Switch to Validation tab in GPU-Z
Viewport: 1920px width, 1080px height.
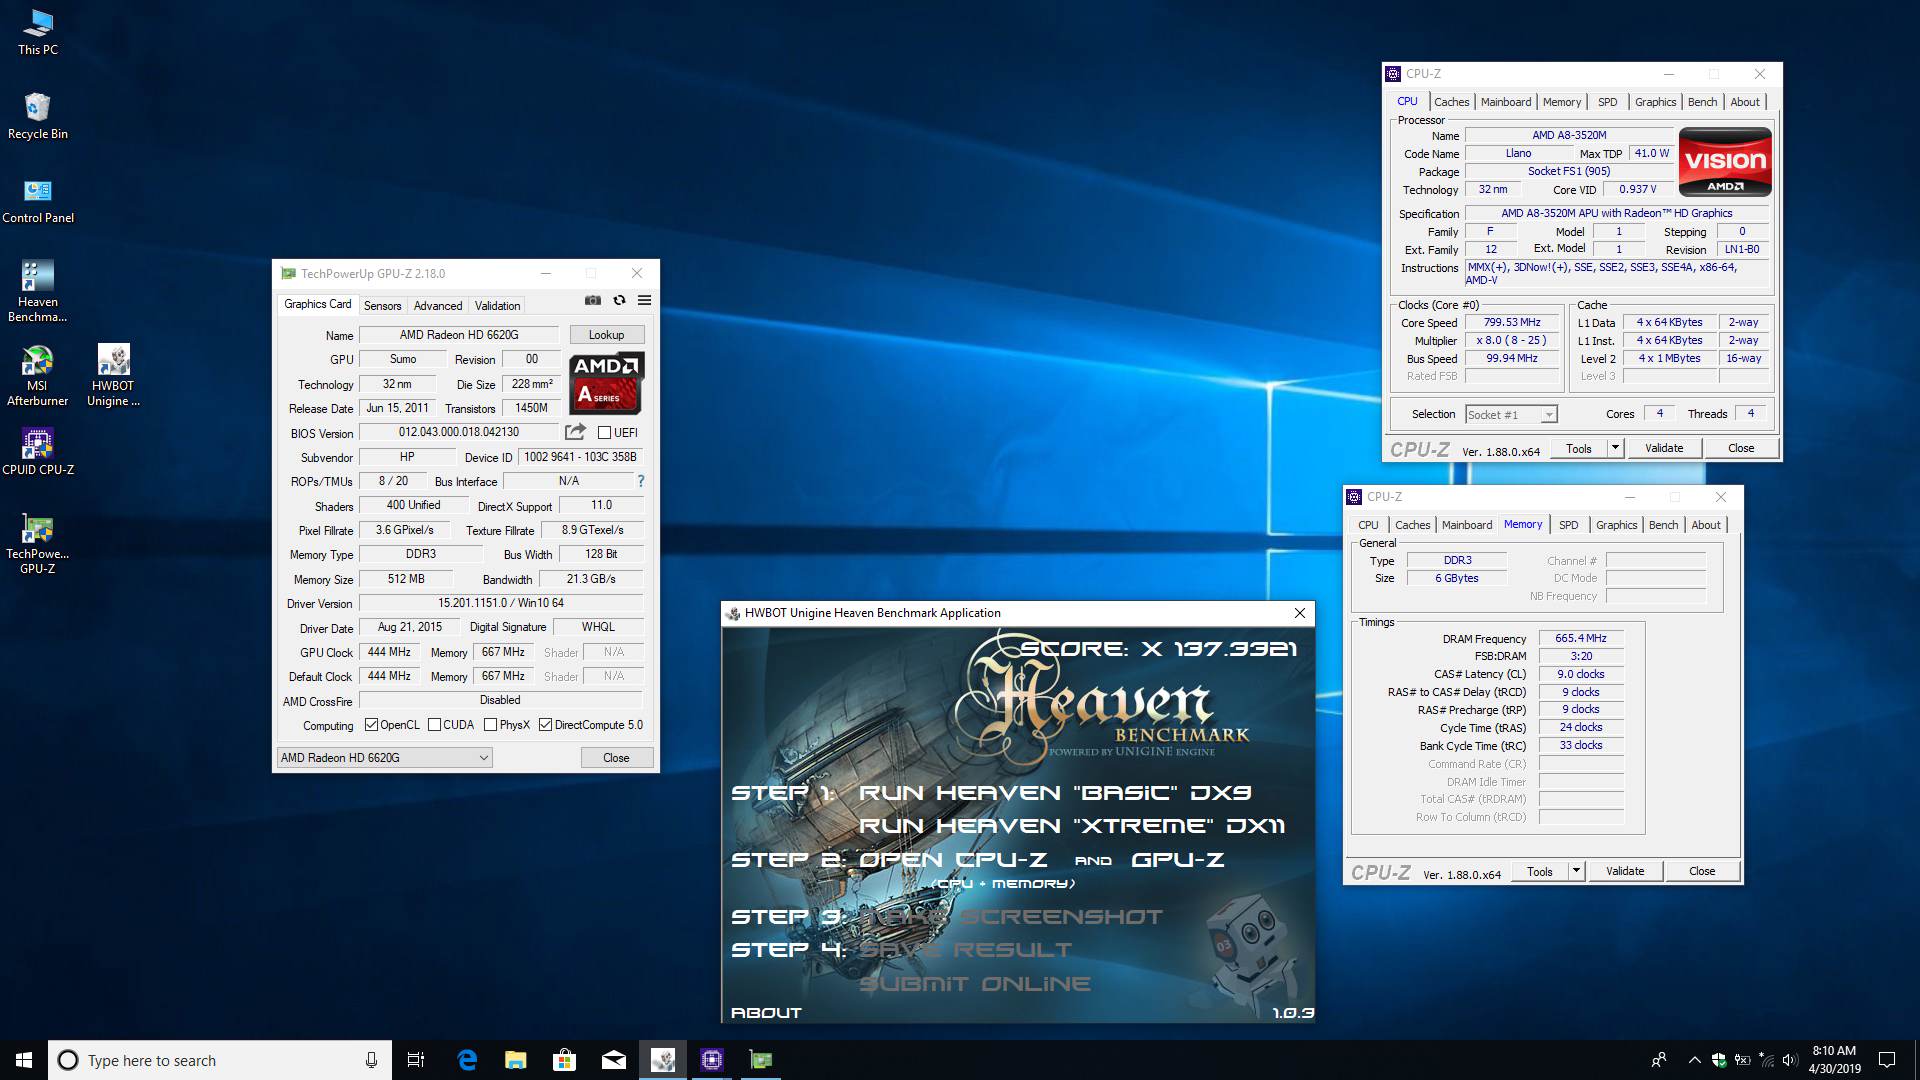(x=497, y=306)
